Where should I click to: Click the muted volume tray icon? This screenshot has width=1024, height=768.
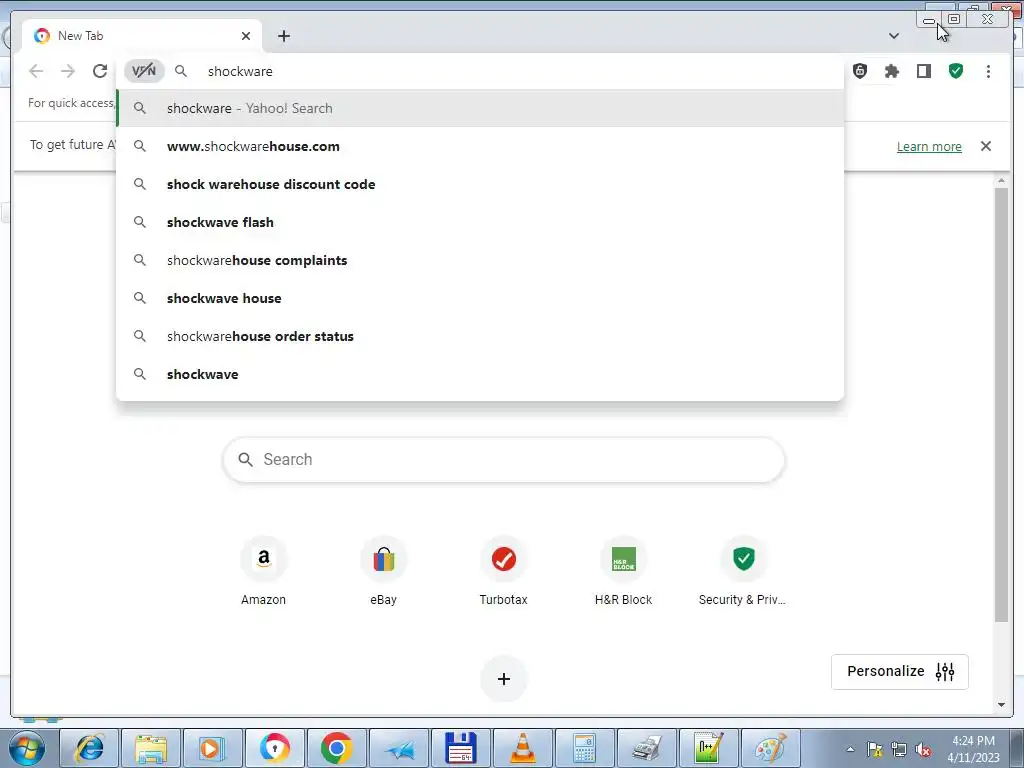[x=923, y=749]
